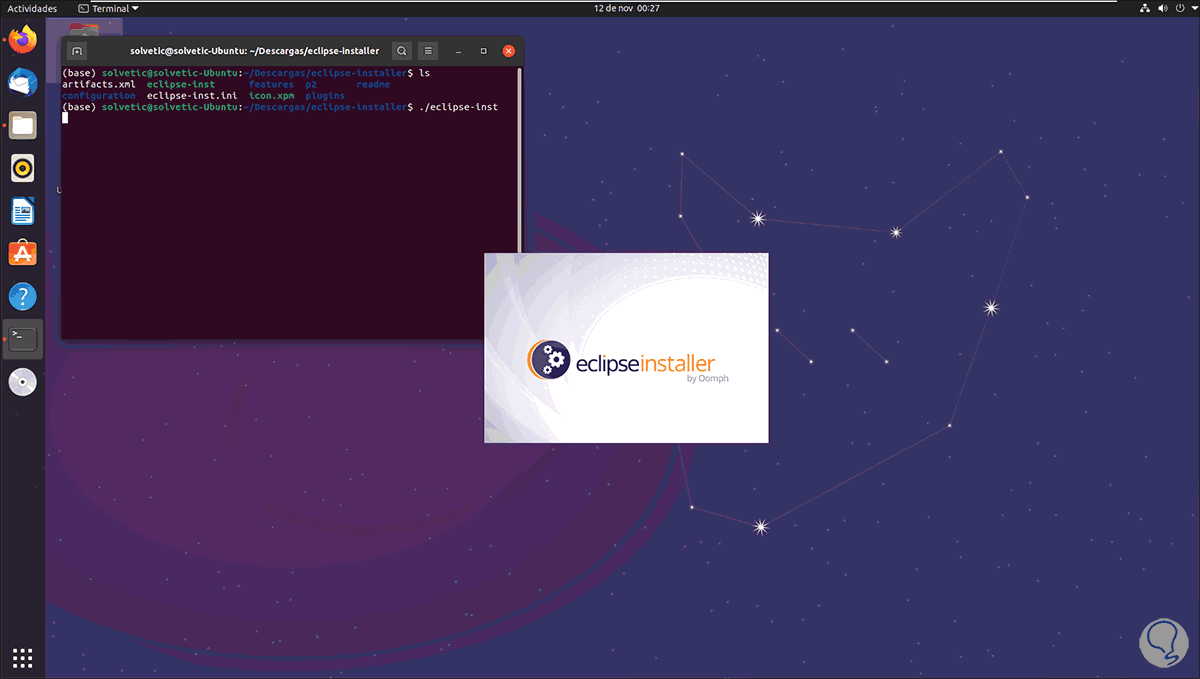1200x679 pixels.
Task: Open the Help icon in the dock
Action: [x=22, y=296]
